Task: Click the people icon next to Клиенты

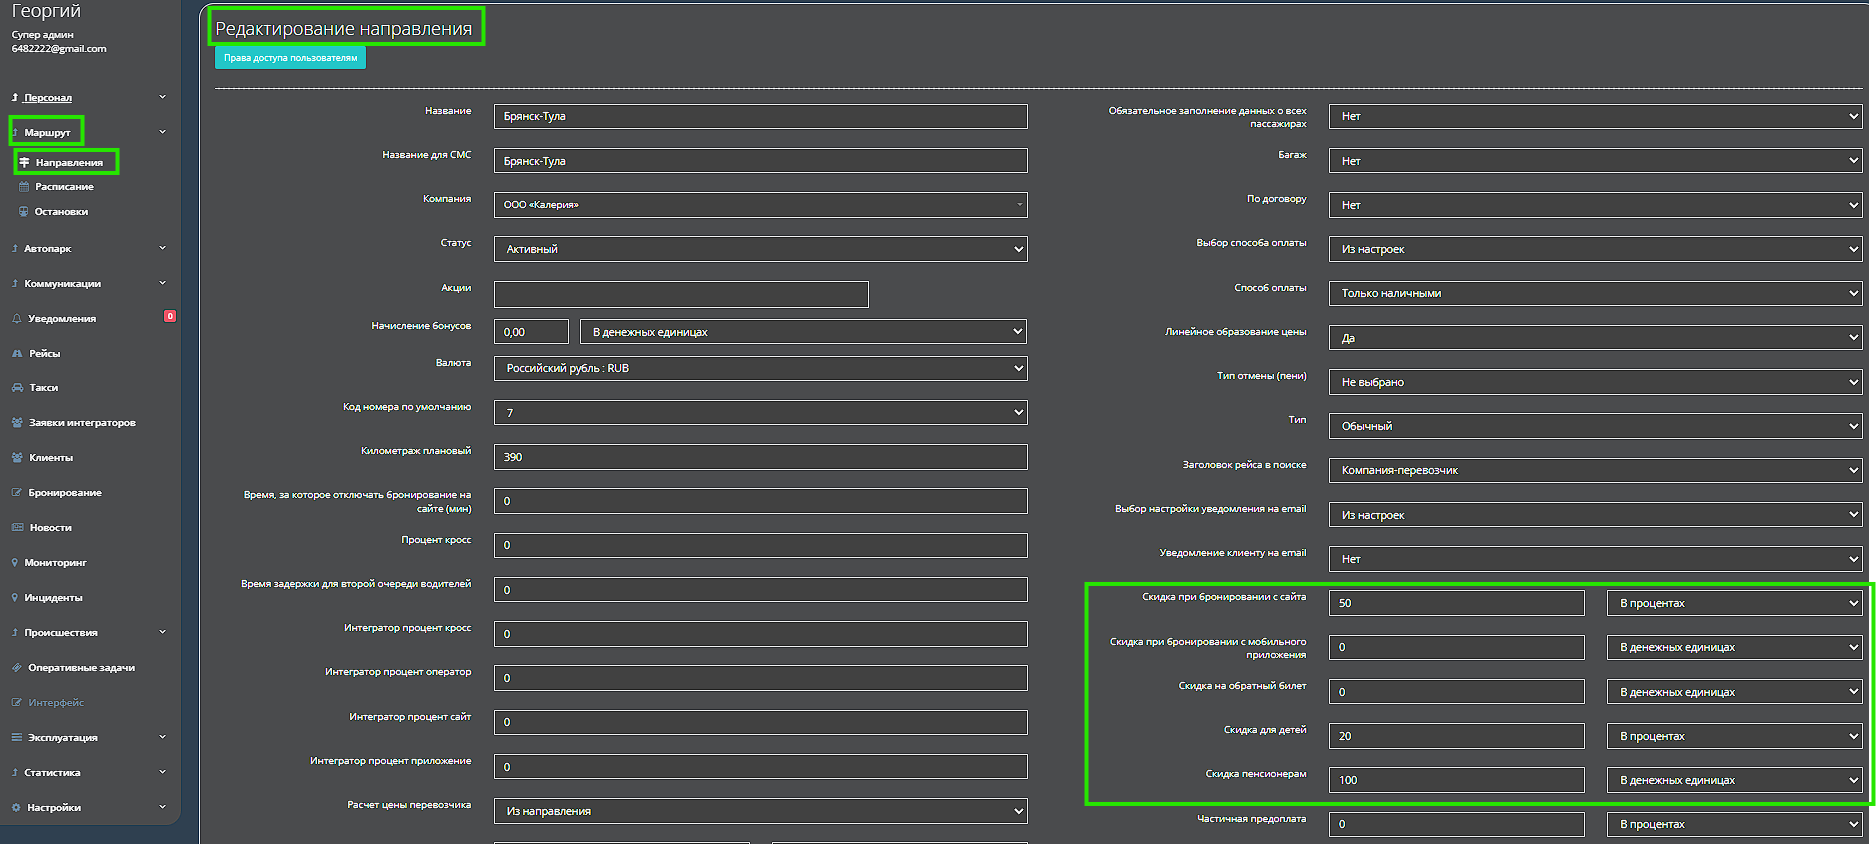Action: tap(17, 458)
